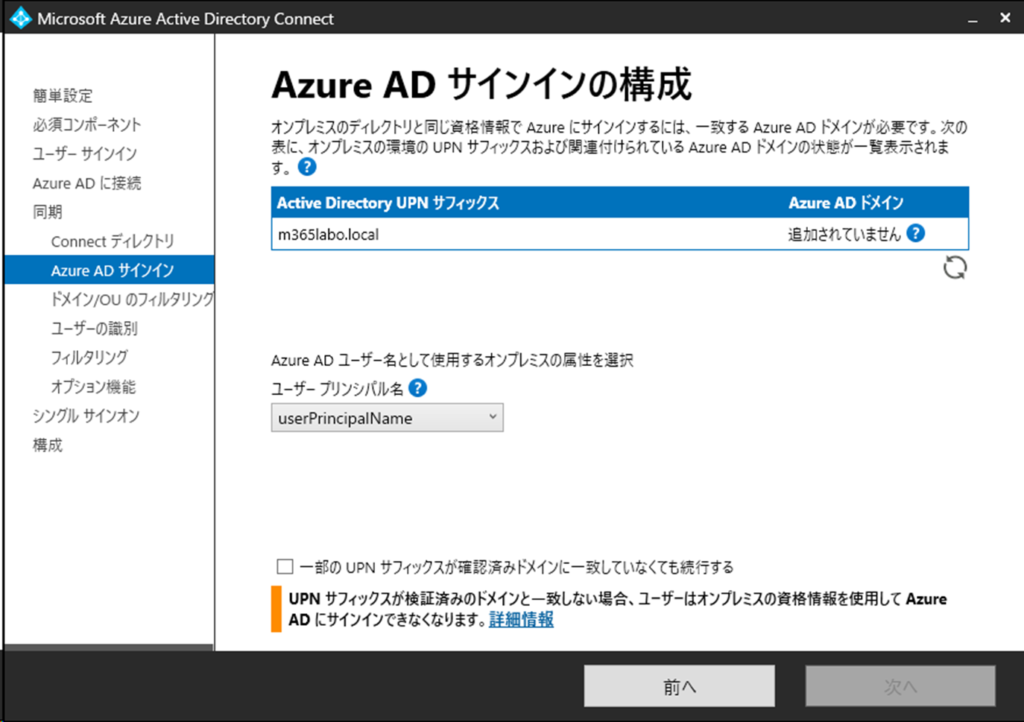Select Azure AD に接続 in sidebar

tap(87, 183)
